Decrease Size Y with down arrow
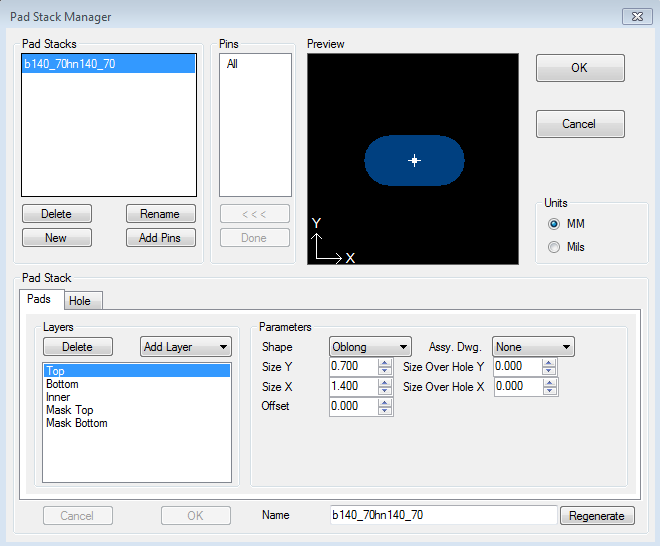The image size is (660, 546). [385, 371]
